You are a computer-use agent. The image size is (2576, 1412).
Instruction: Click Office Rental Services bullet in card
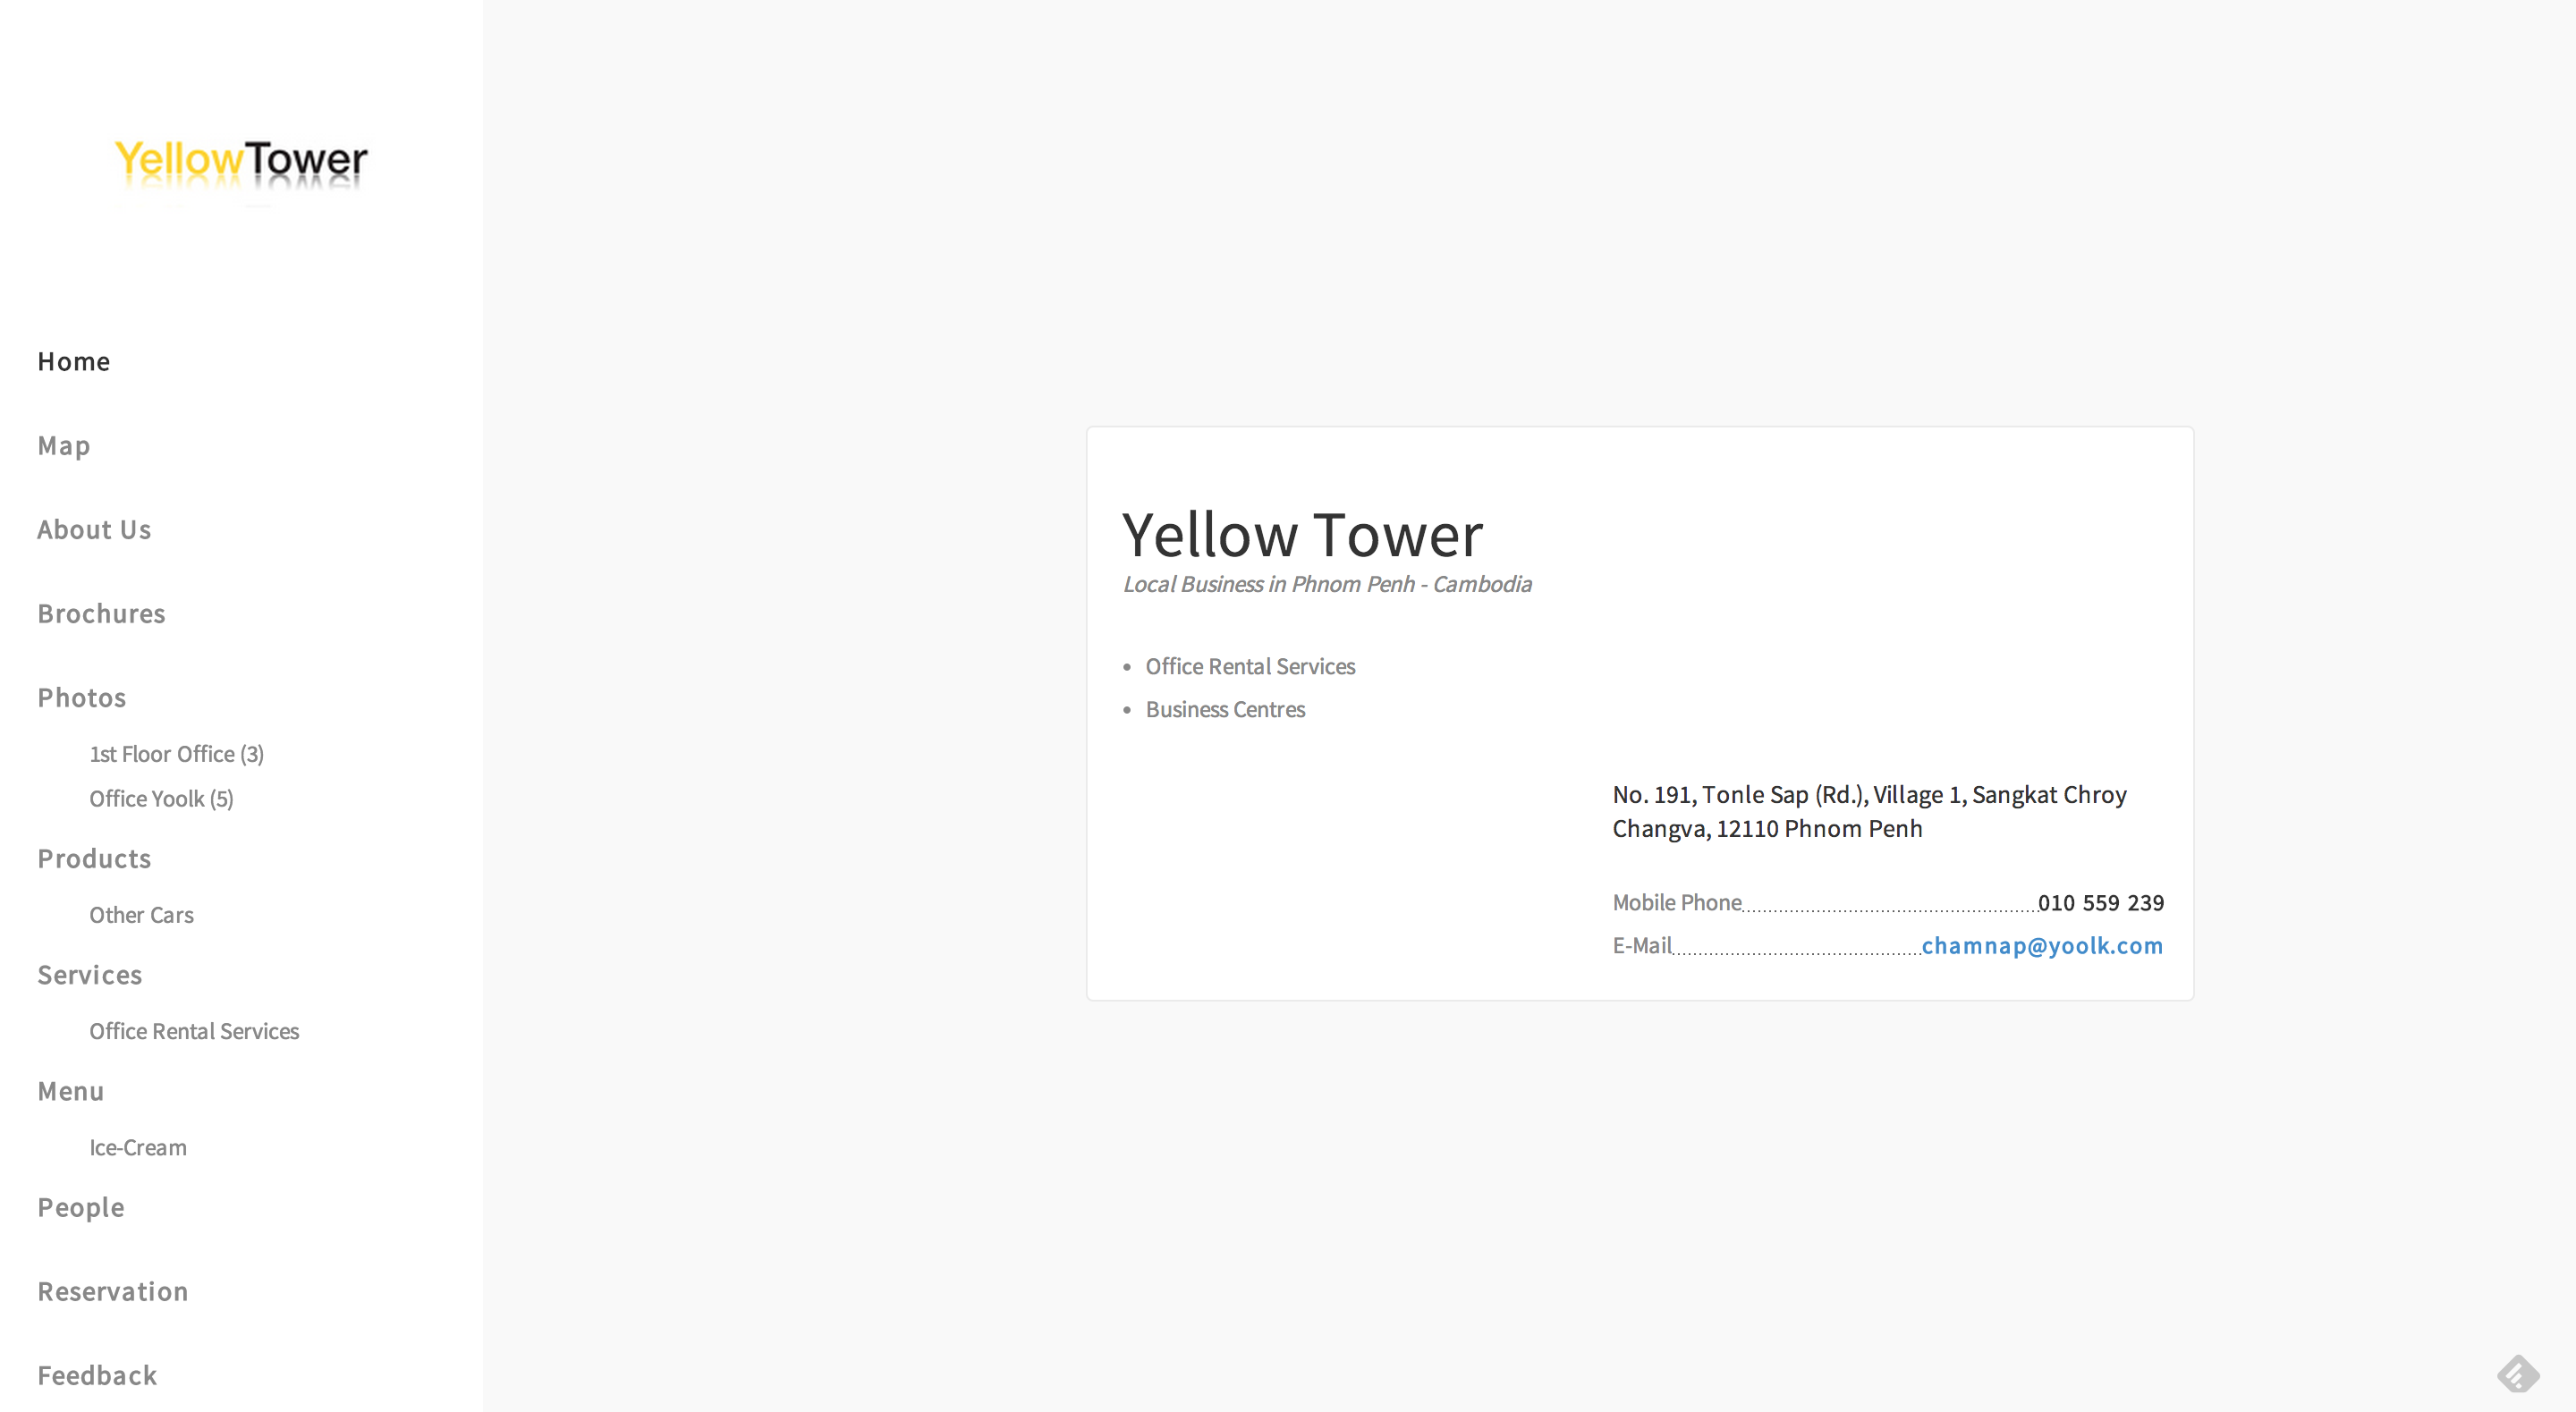tap(1250, 666)
